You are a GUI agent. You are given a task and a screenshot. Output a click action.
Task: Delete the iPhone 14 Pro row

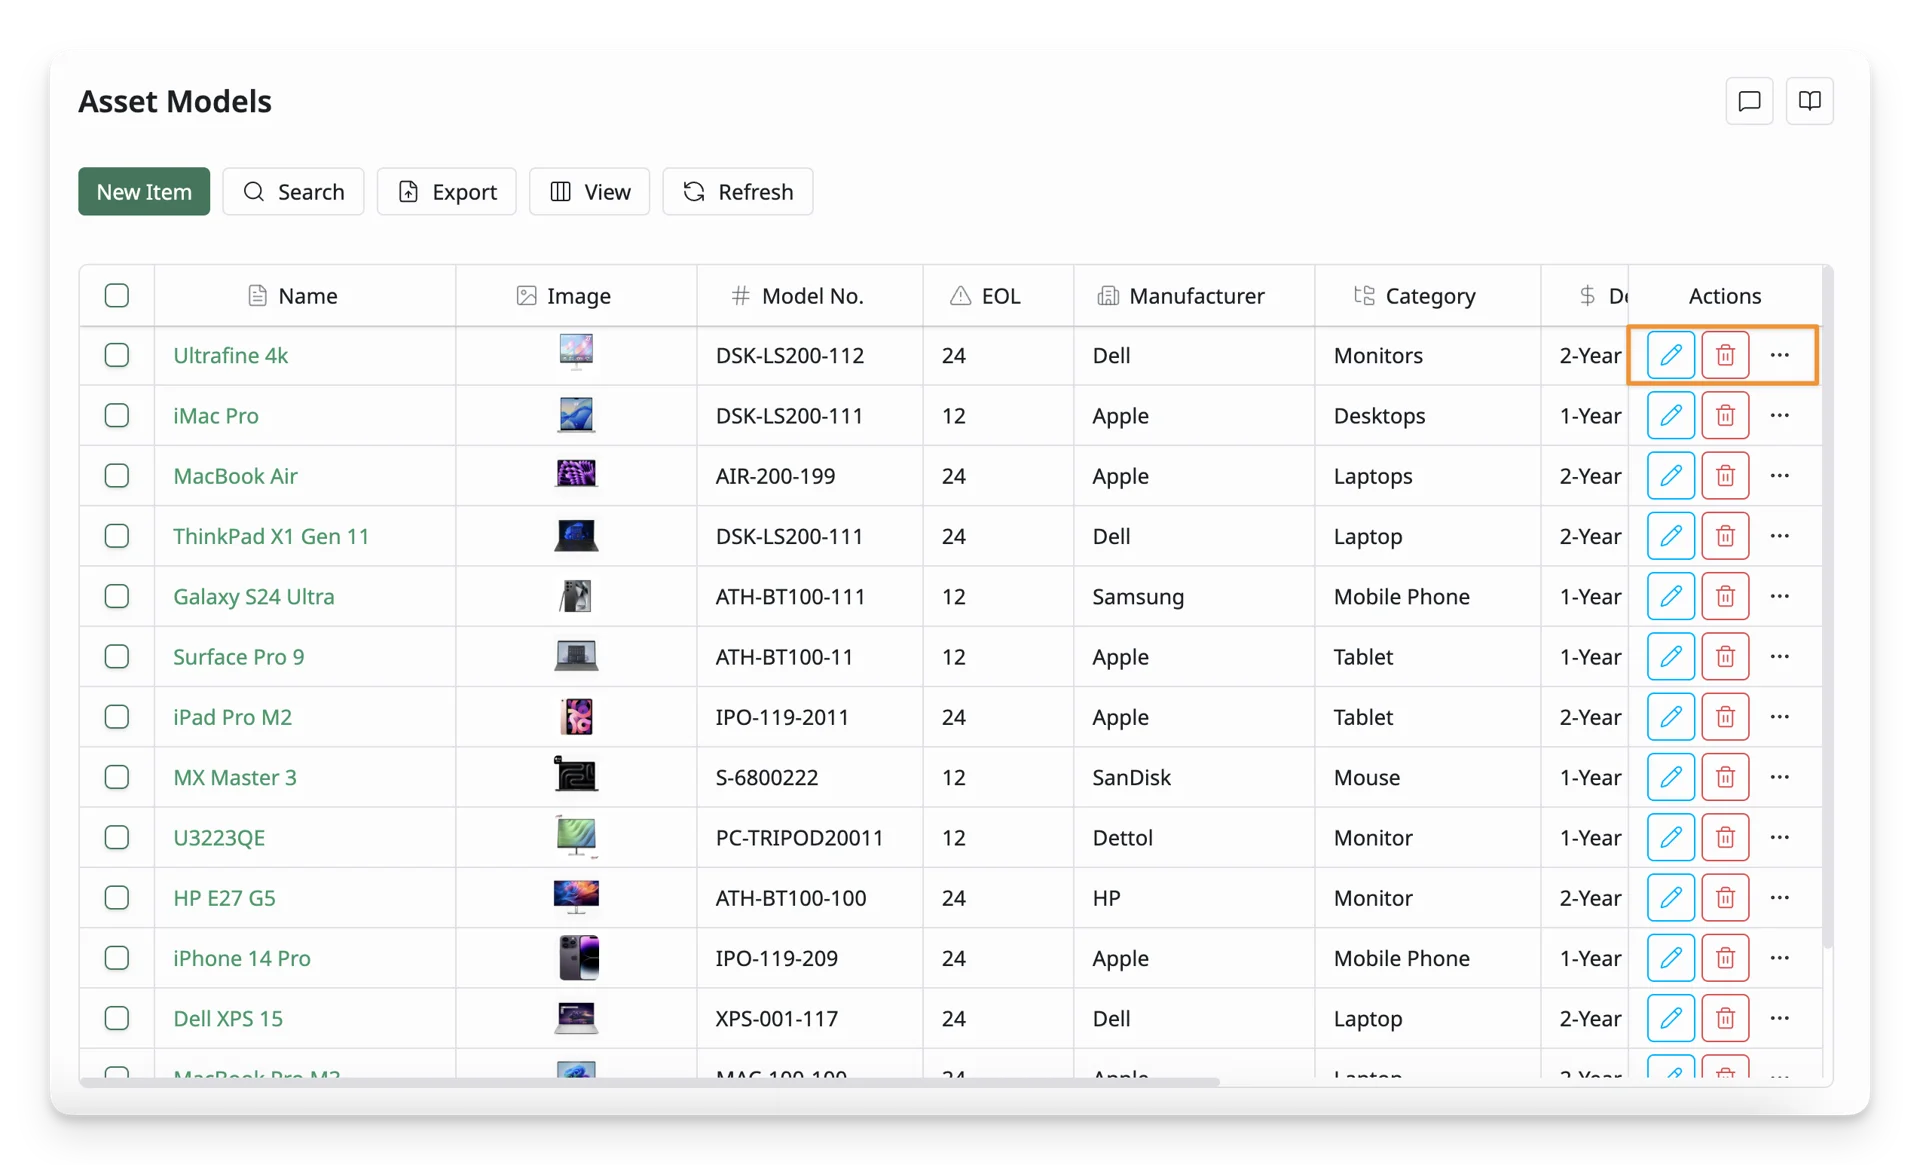1725,958
